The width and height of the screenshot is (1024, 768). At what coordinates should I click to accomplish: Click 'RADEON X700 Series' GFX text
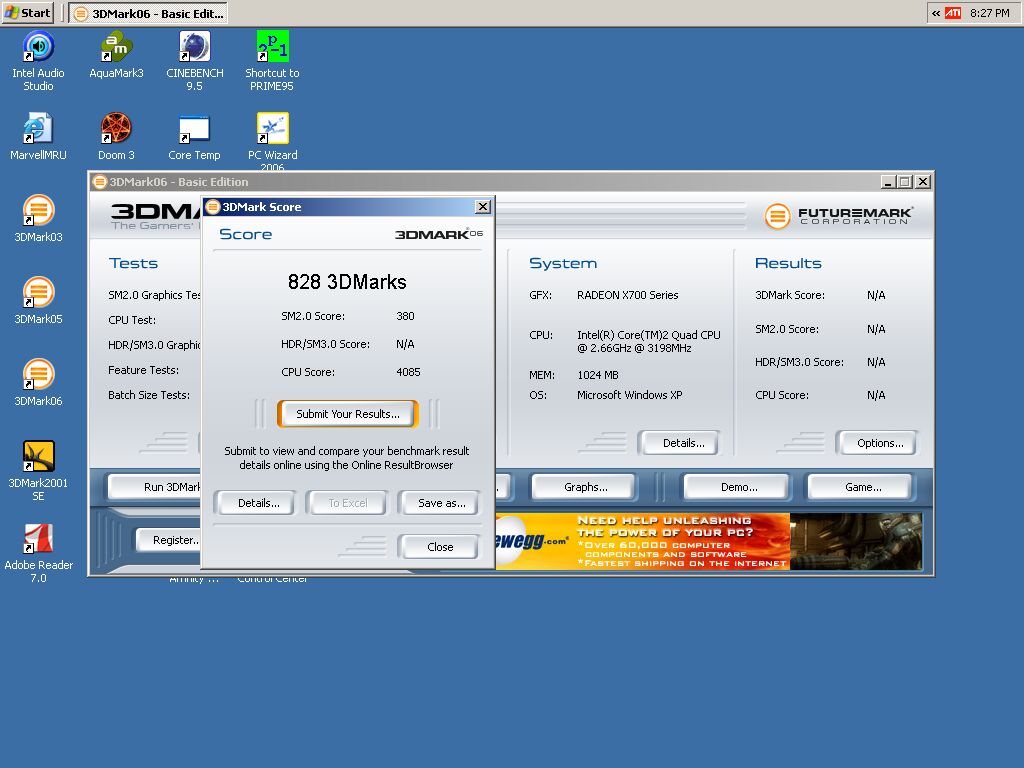pos(628,295)
